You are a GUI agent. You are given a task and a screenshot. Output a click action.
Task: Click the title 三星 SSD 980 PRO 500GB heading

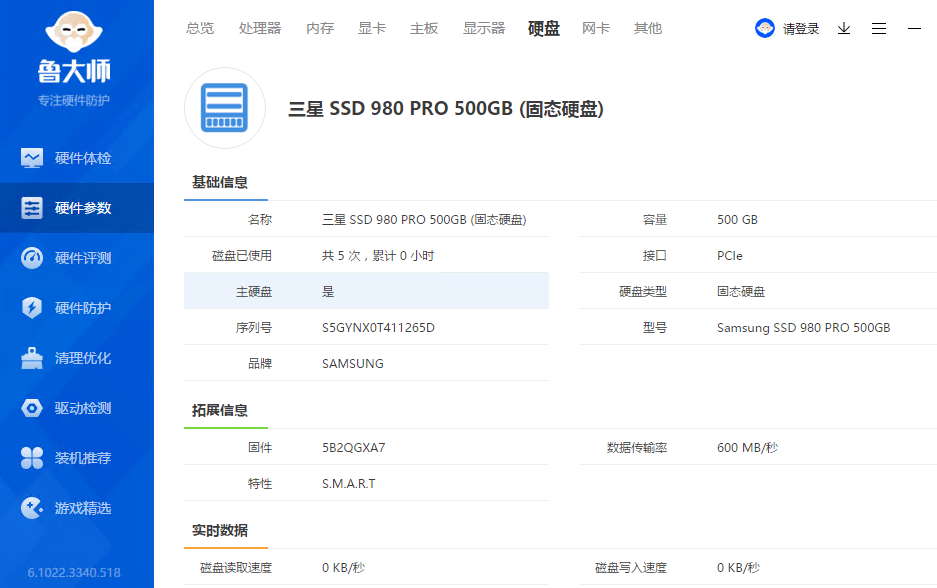point(446,109)
